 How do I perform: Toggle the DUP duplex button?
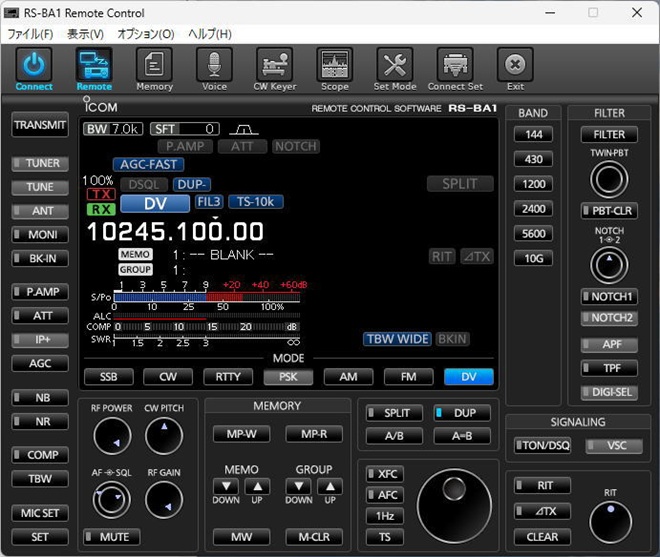[464, 413]
